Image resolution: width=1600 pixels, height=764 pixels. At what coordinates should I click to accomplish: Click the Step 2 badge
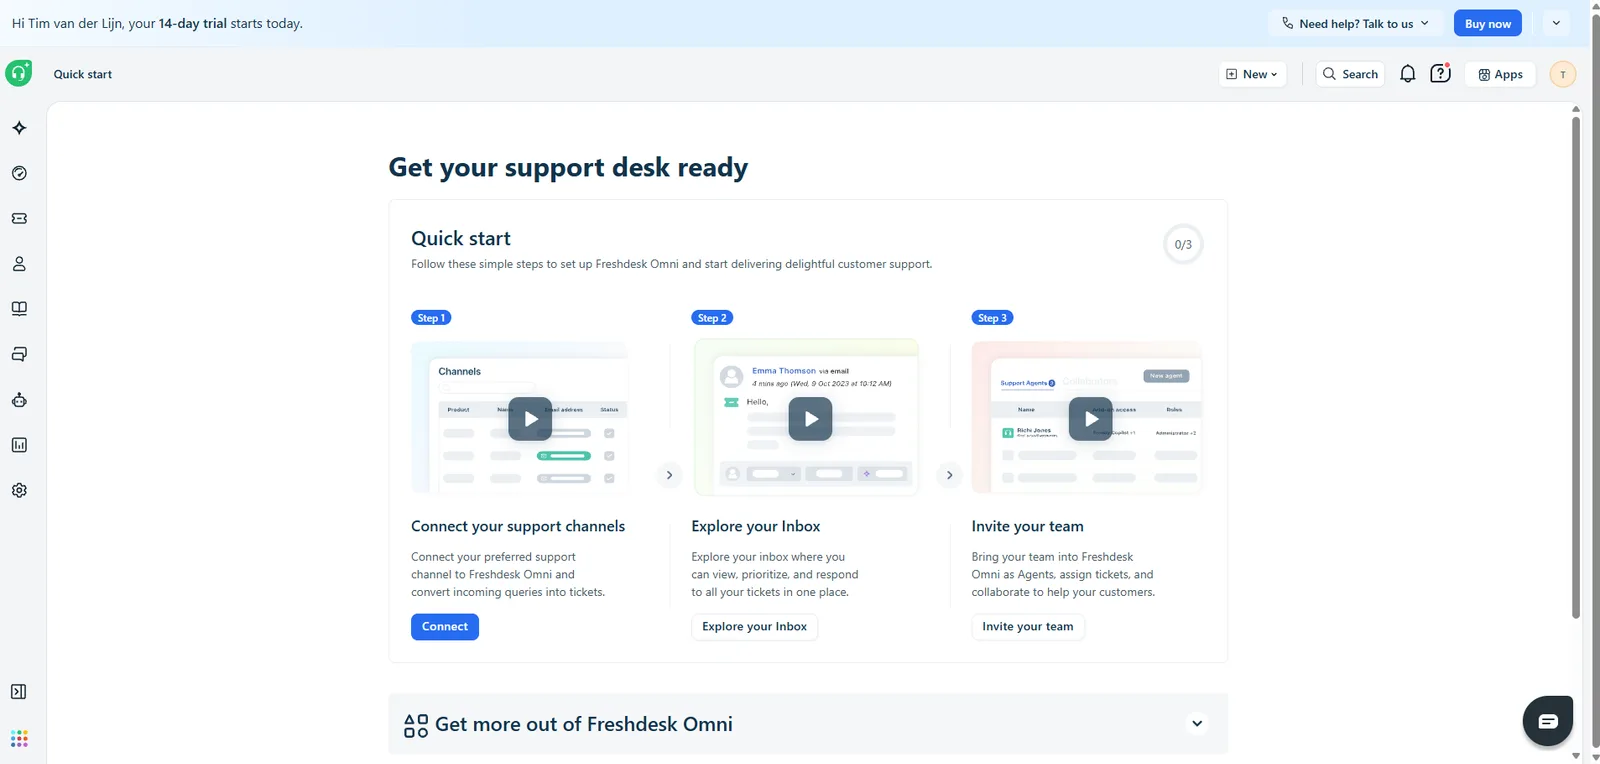(712, 318)
